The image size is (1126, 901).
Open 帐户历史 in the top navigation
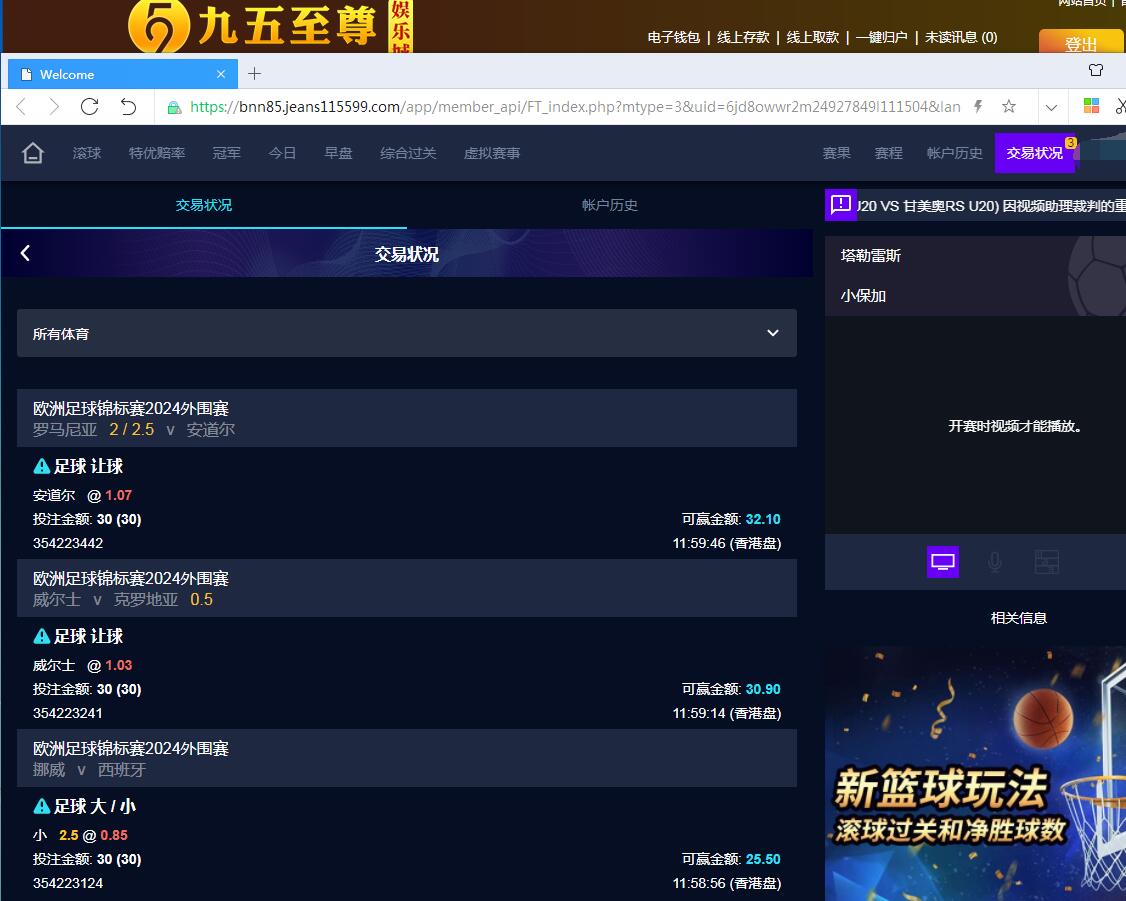click(954, 153)
